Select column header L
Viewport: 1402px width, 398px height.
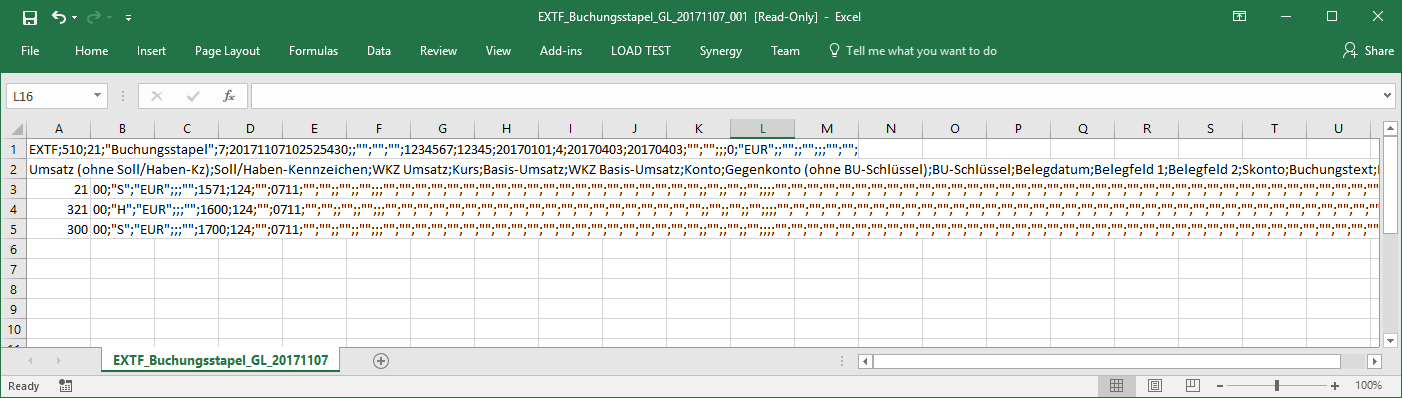[x=763, y=128]
